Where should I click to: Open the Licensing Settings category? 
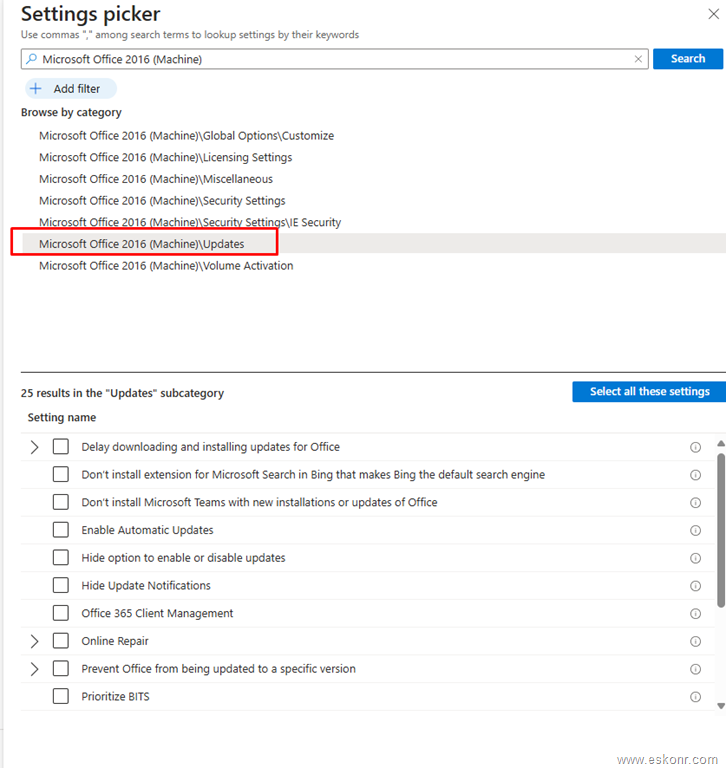point(165,158)
